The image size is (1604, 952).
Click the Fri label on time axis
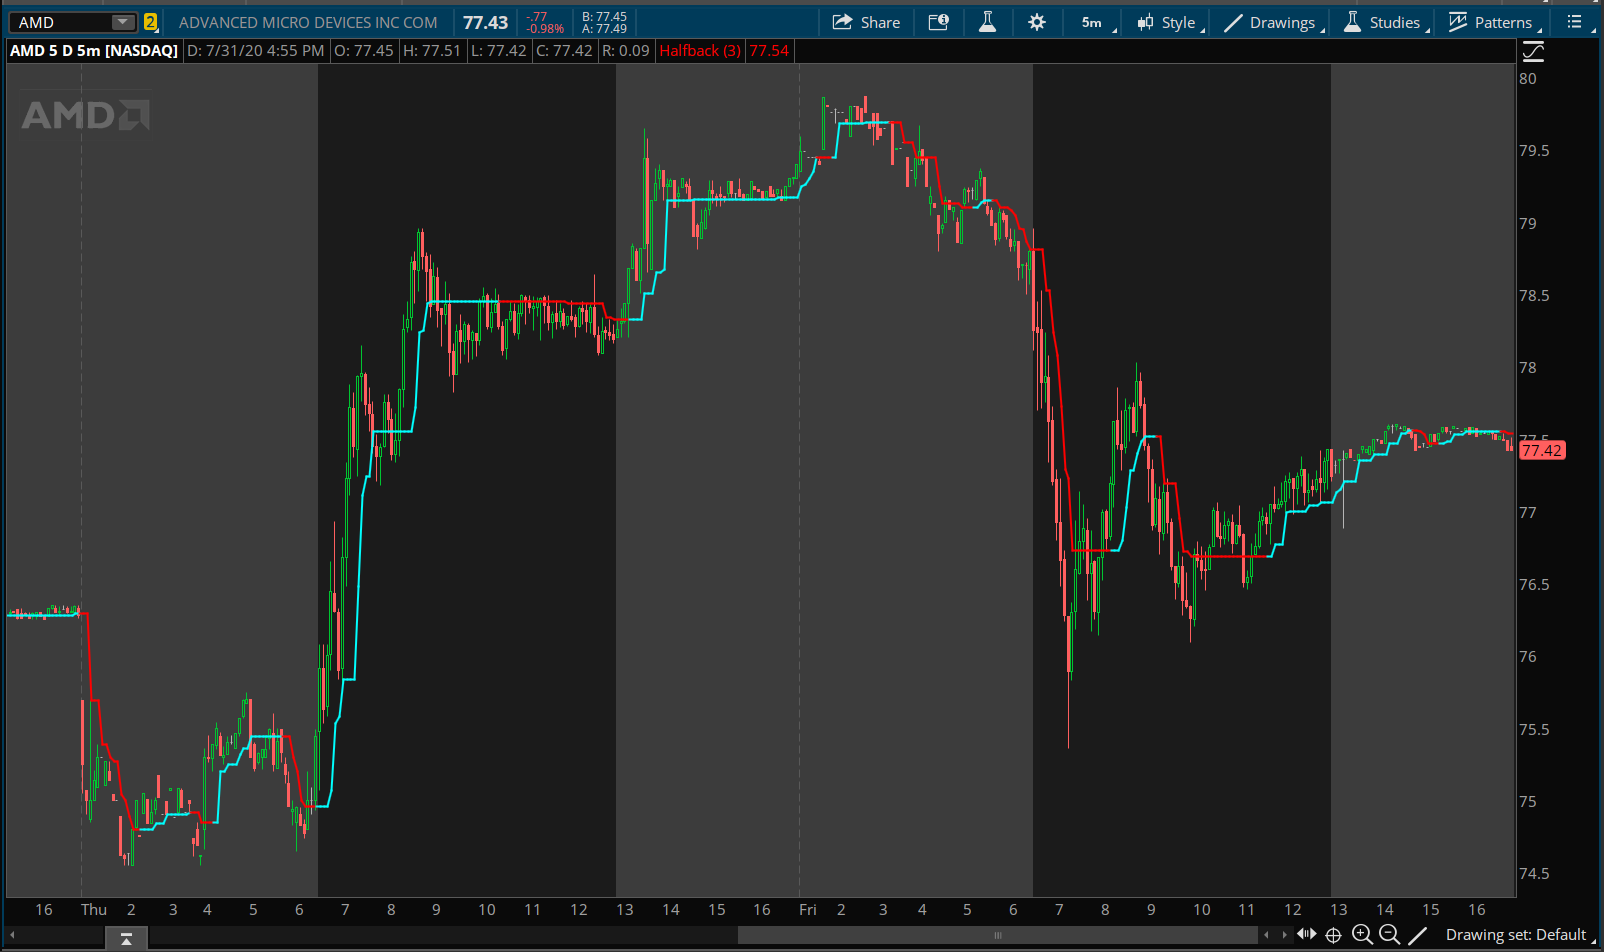pos(807,909)
